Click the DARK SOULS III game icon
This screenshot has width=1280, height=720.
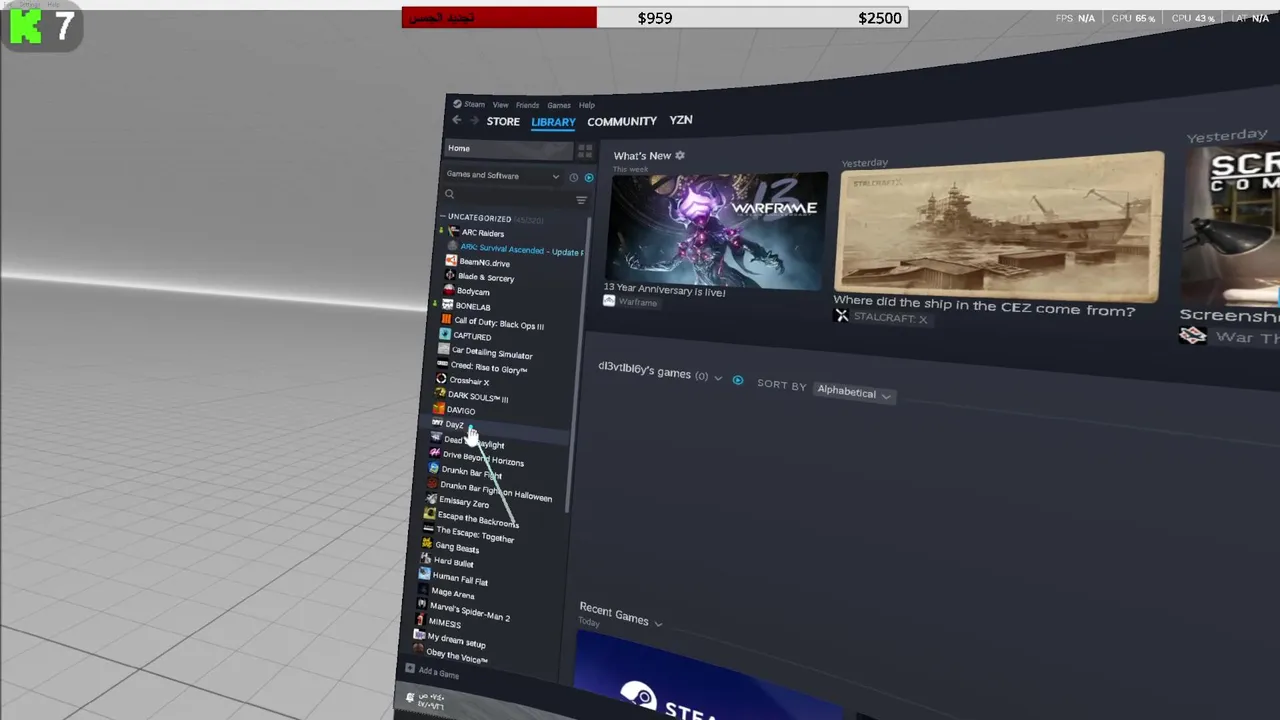[x=440, y=394]
